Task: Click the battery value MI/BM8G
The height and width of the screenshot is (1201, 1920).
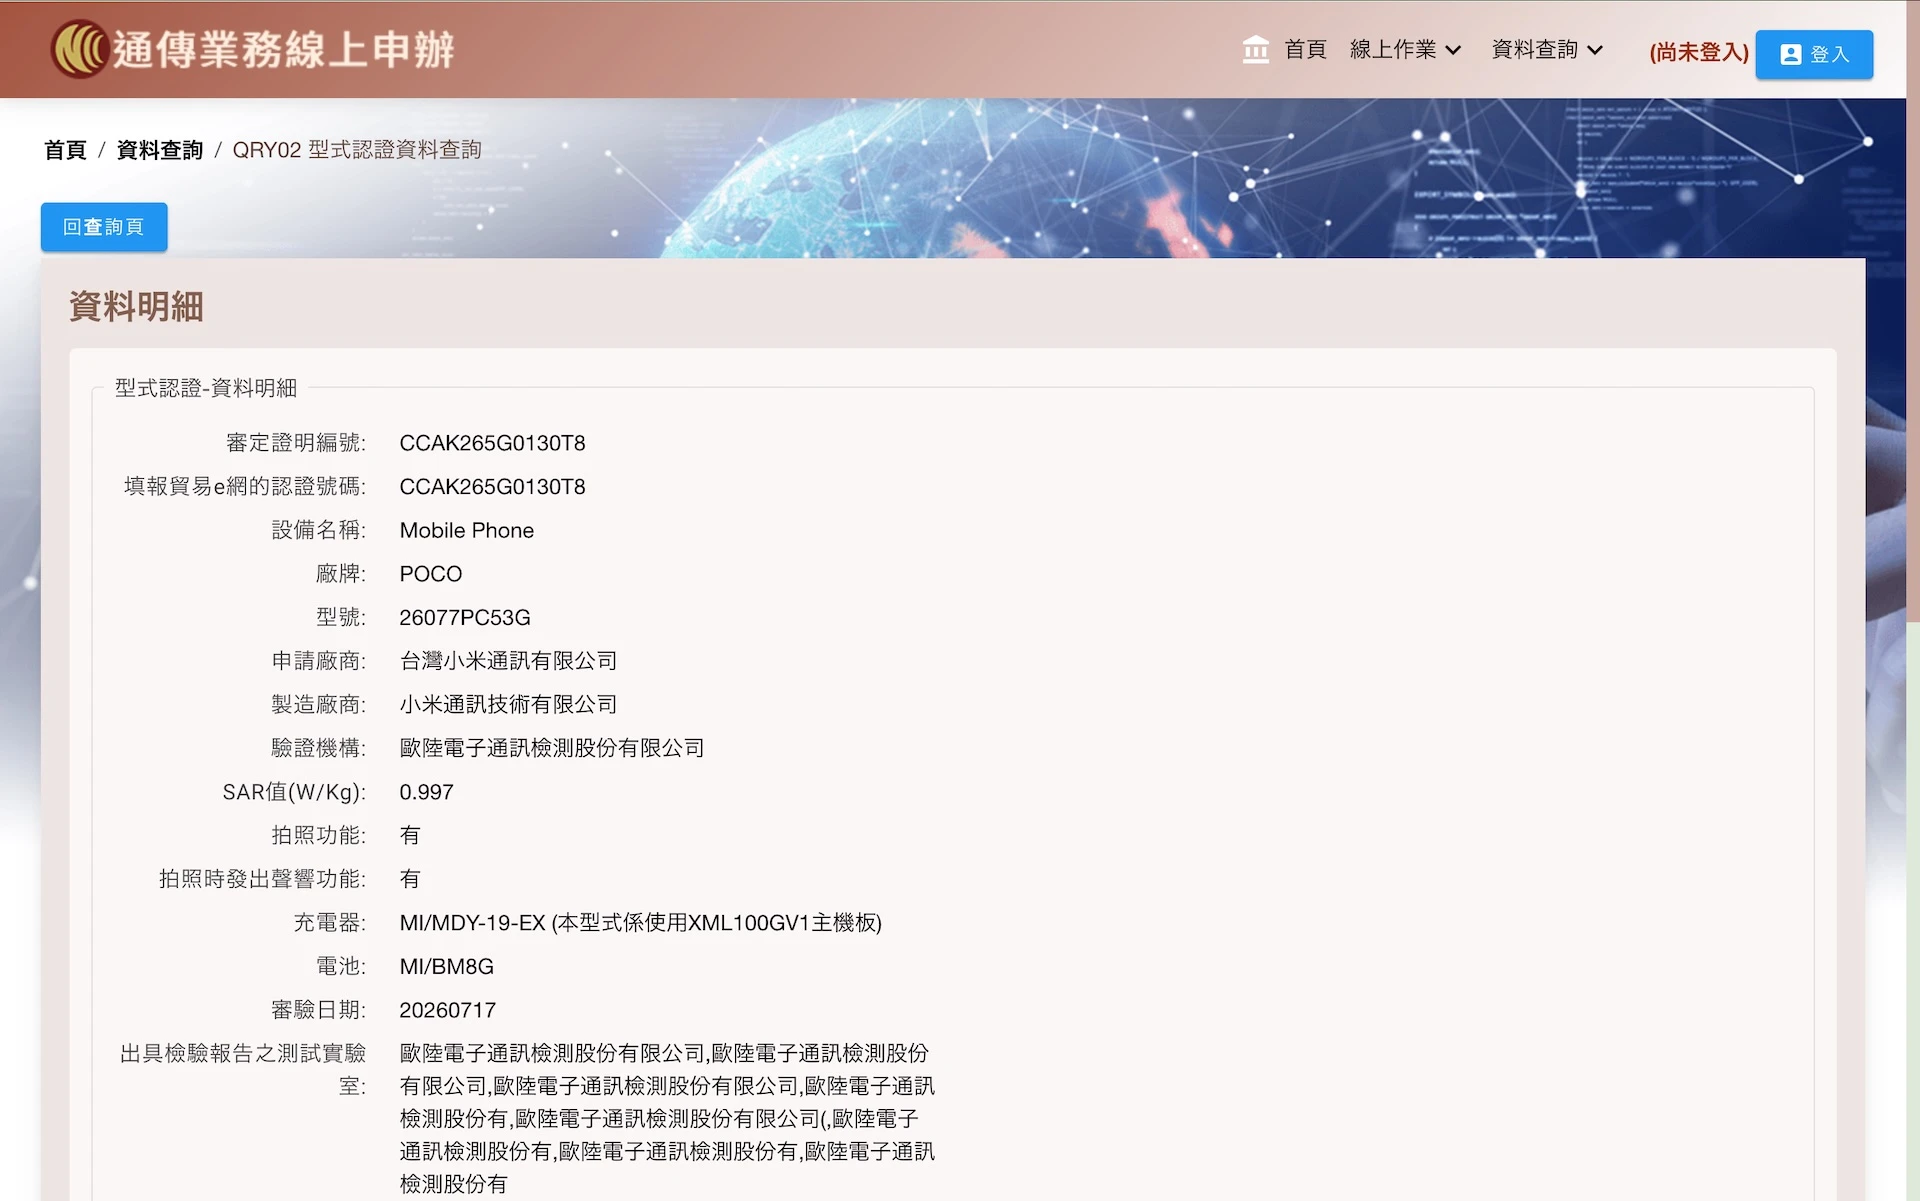Action: 446,967
